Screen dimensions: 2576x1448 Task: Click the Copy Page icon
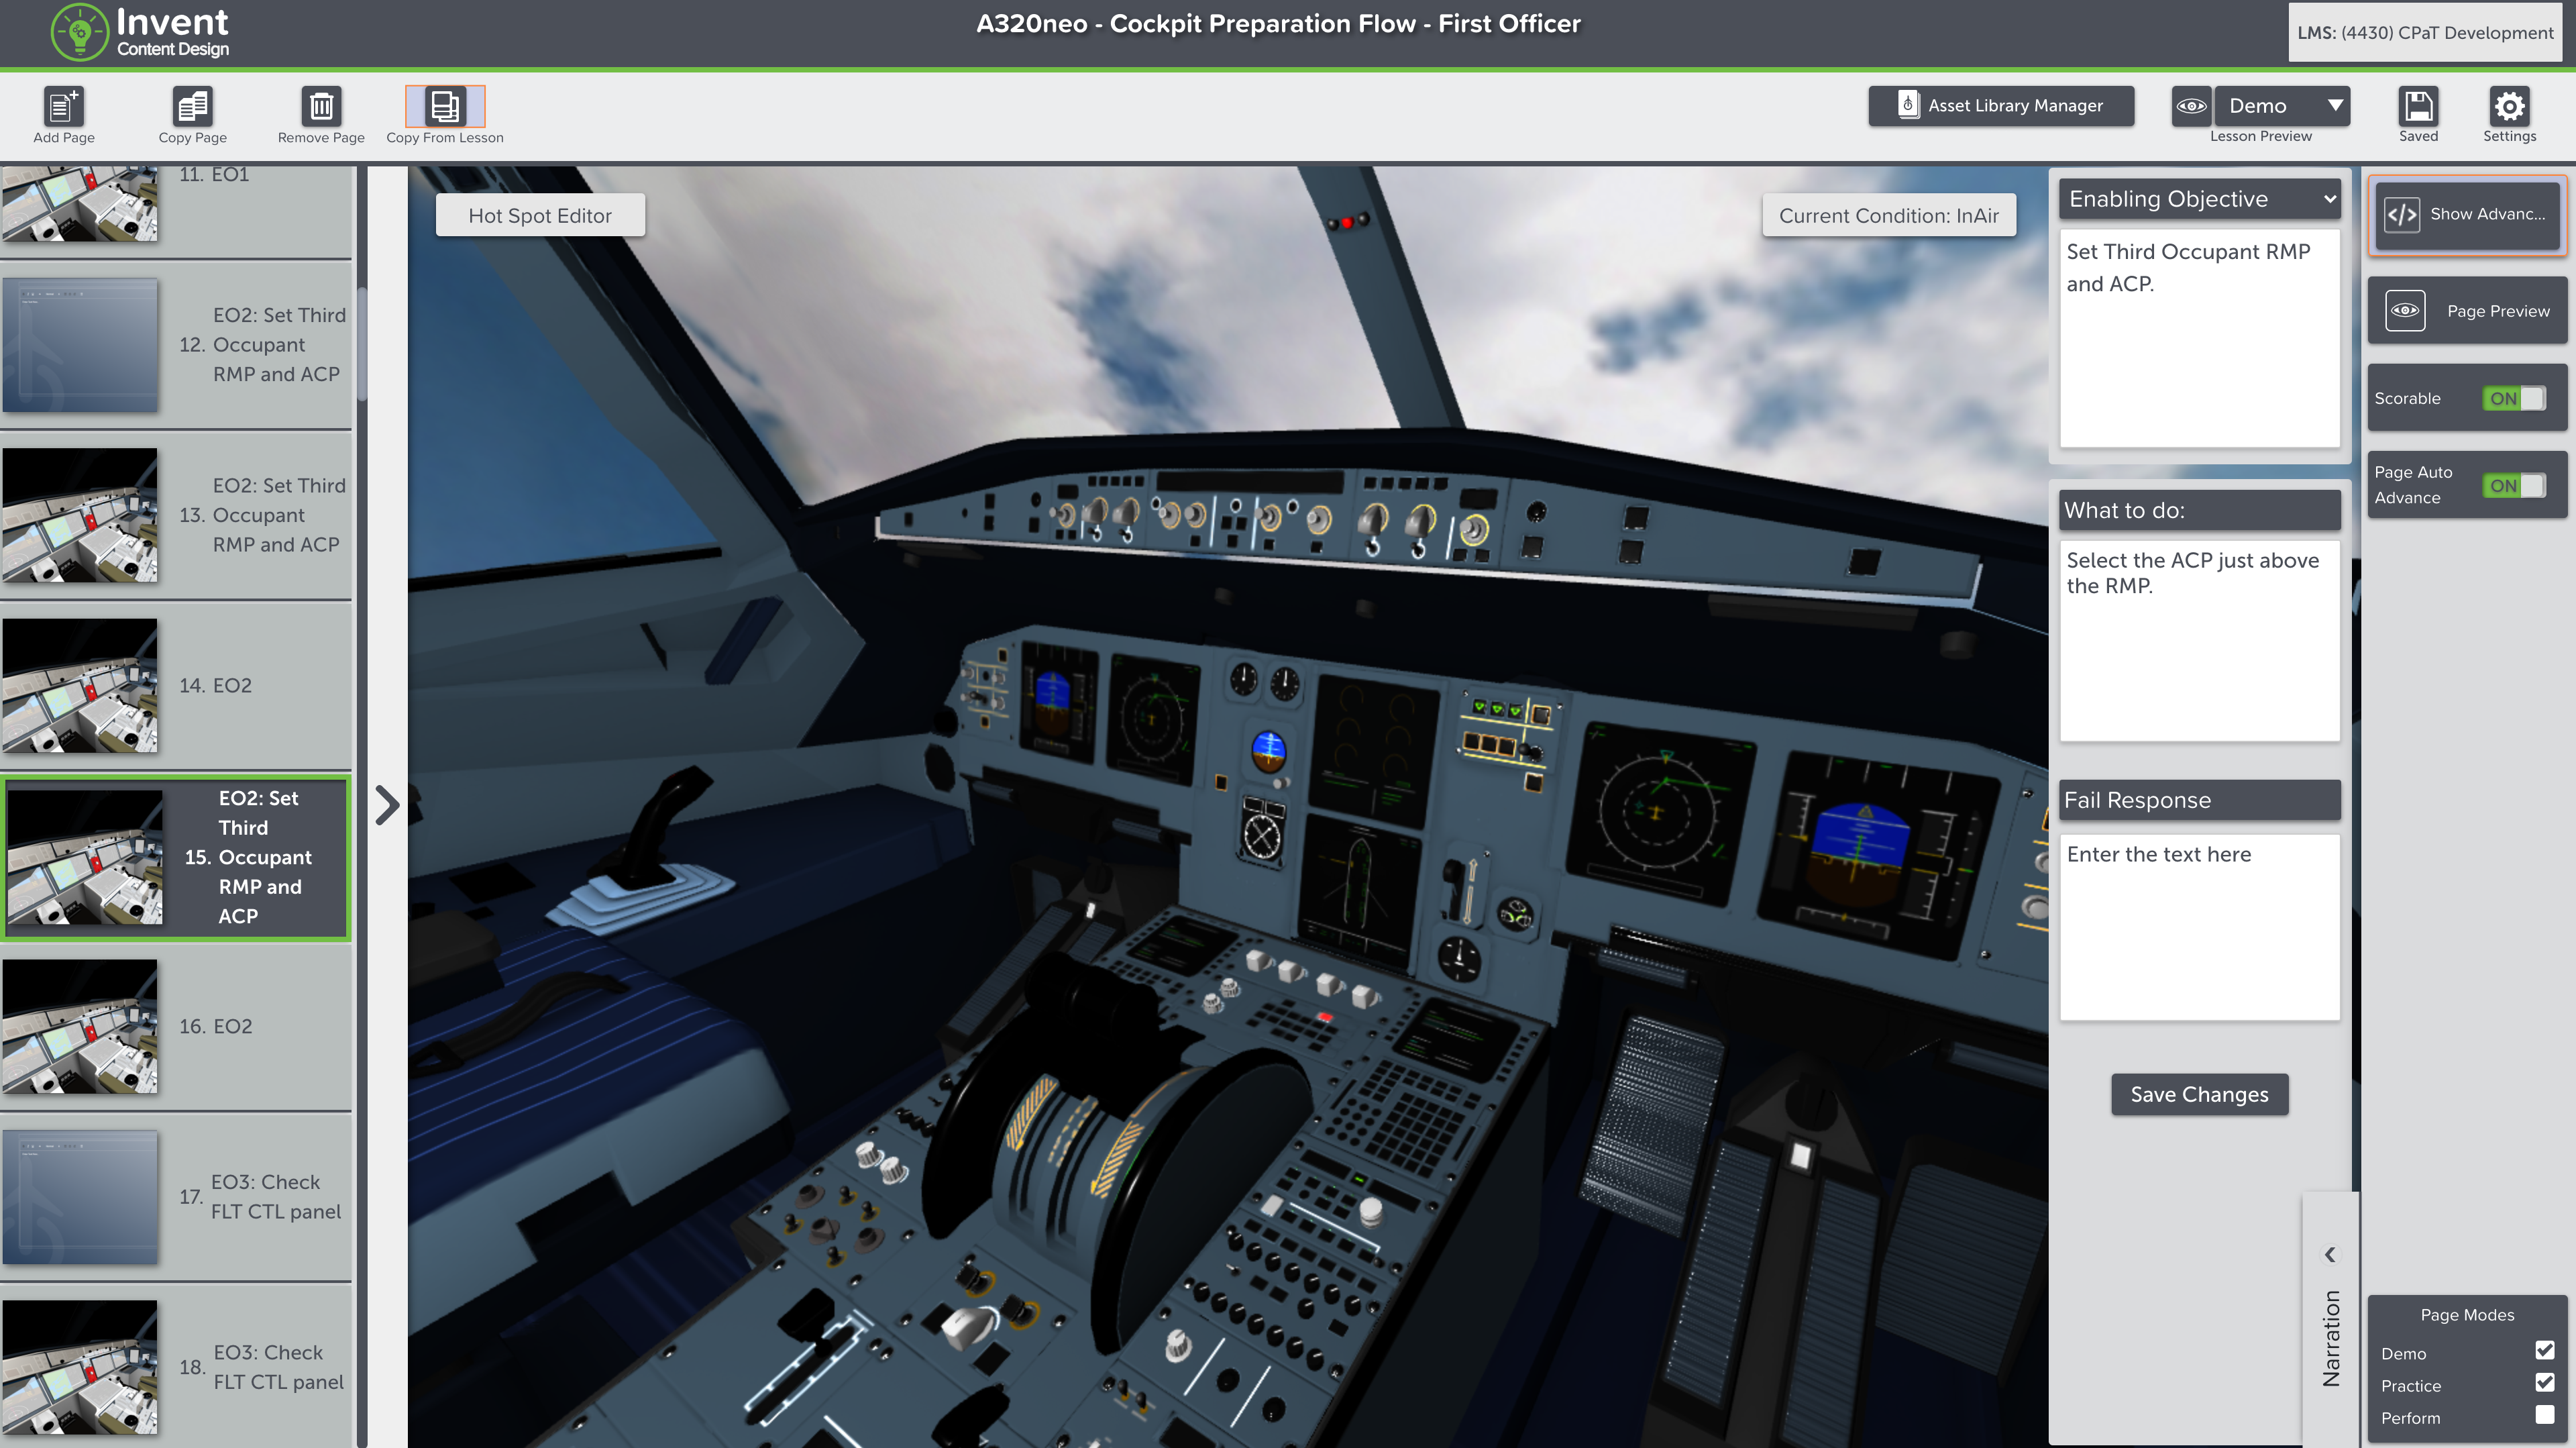[193, 106]
